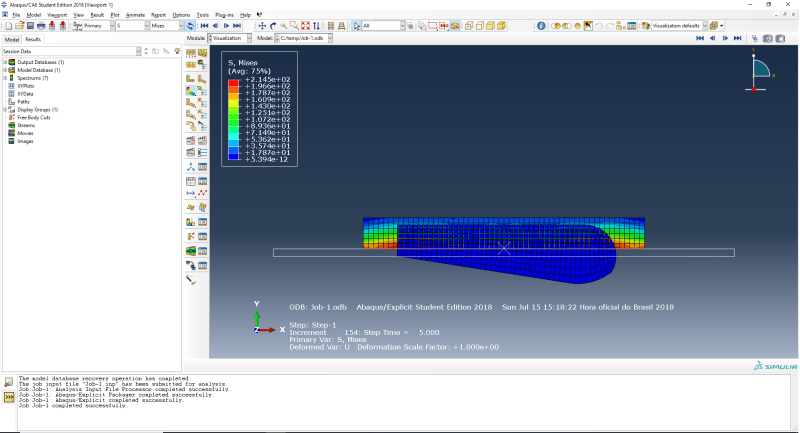Create a new model database icon
The width and height of the screenshot is (800, 433).
pos(9,26)
